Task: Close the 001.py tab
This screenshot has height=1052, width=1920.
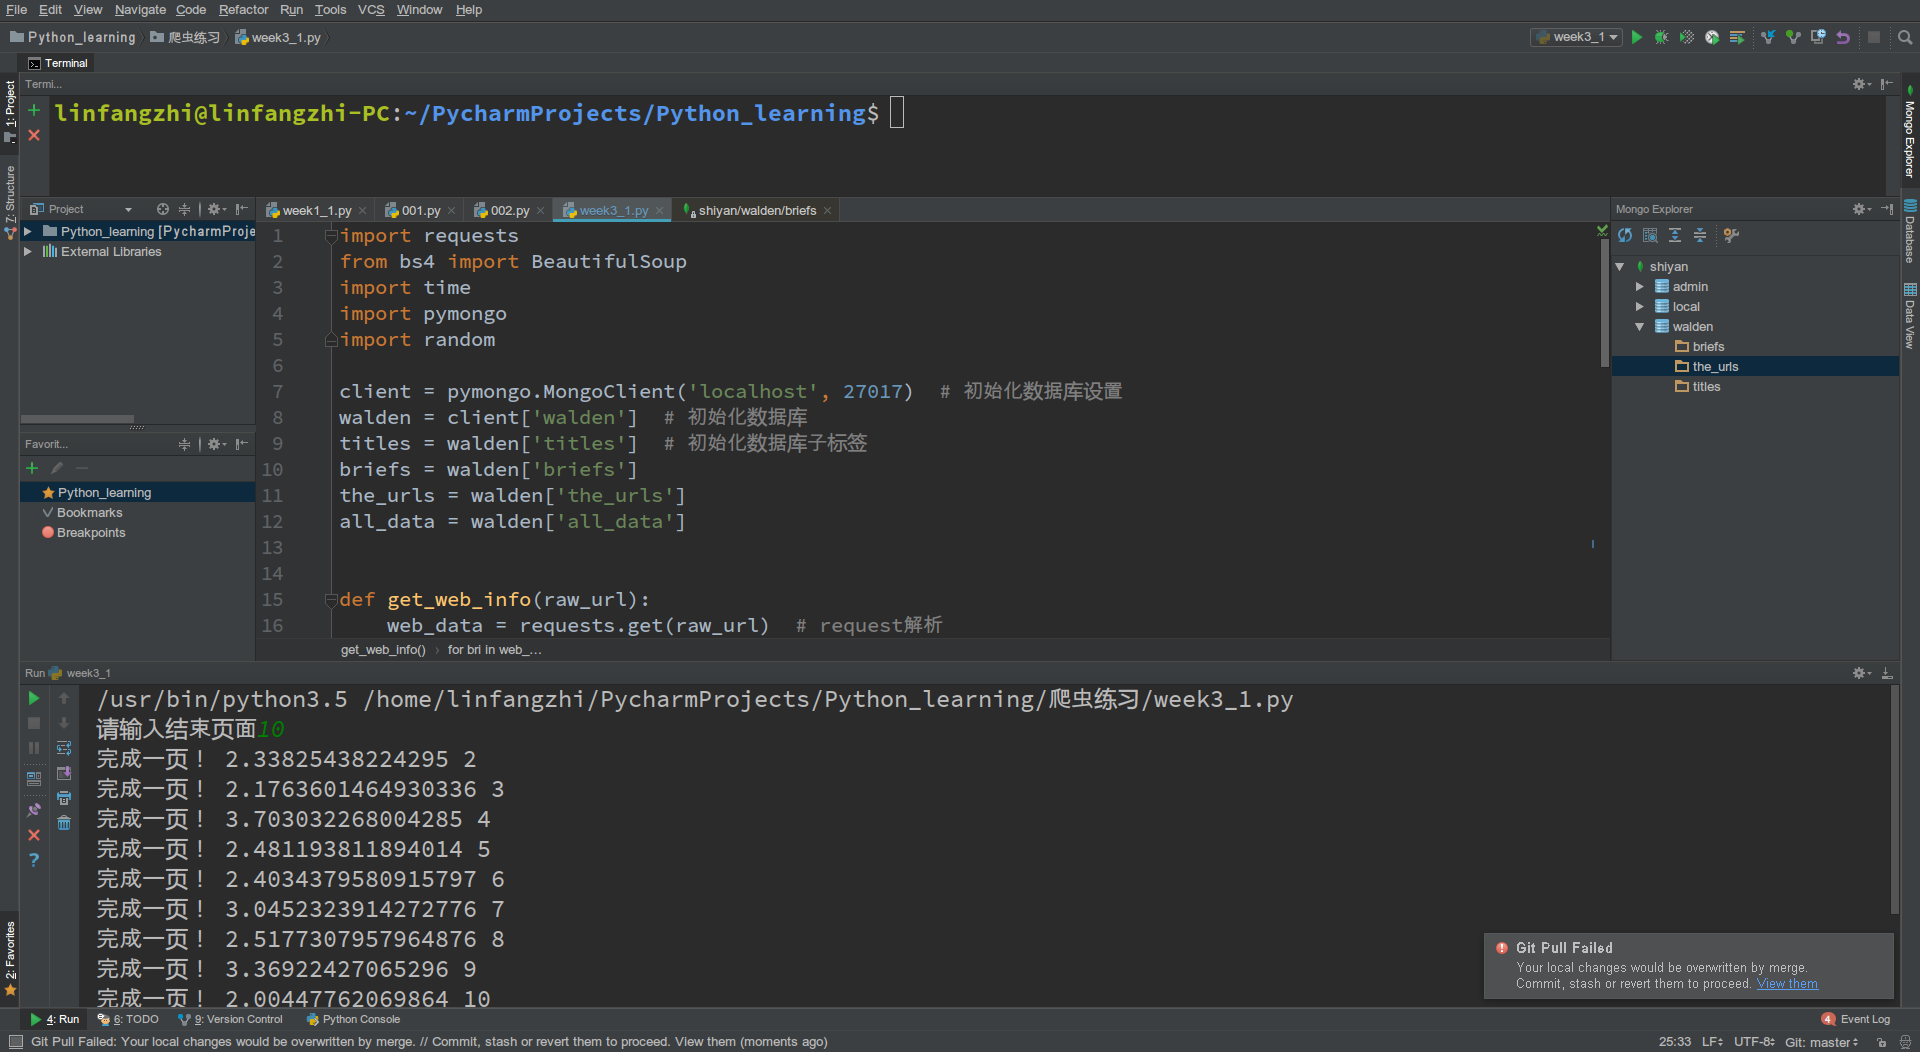Action: pyautogui.click(x=451, y=211)
